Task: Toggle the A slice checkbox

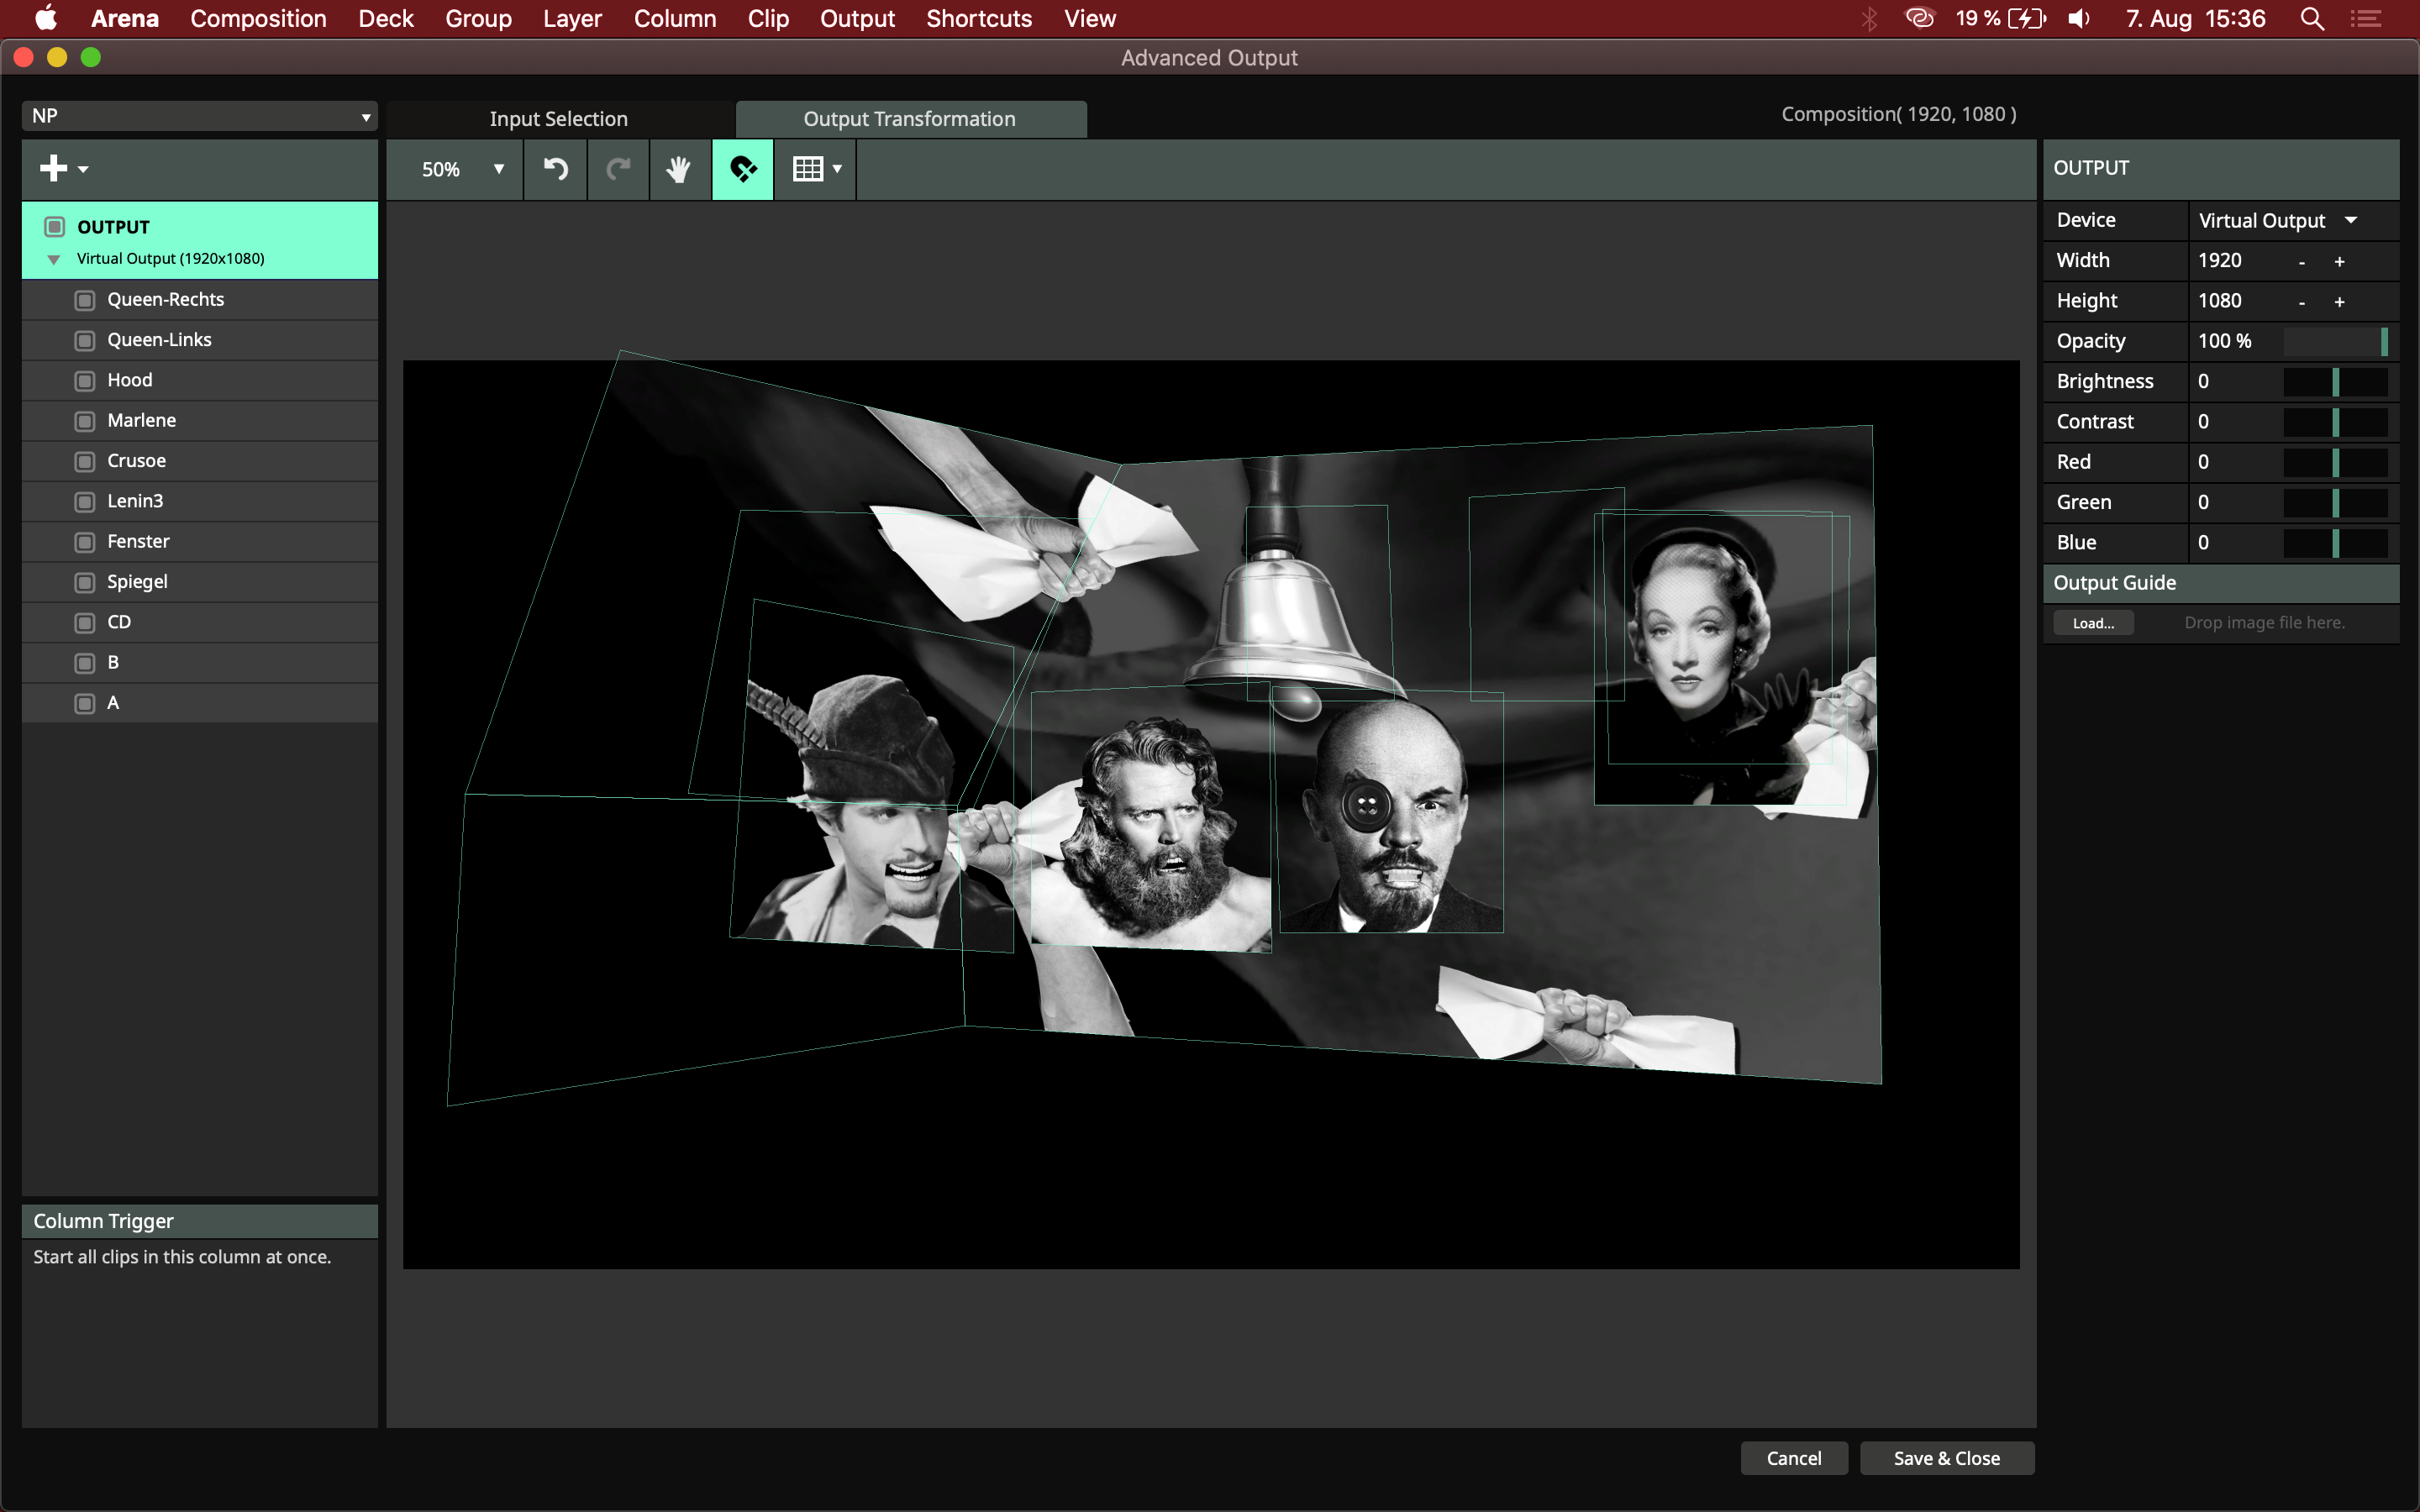Action: (85, 703)
